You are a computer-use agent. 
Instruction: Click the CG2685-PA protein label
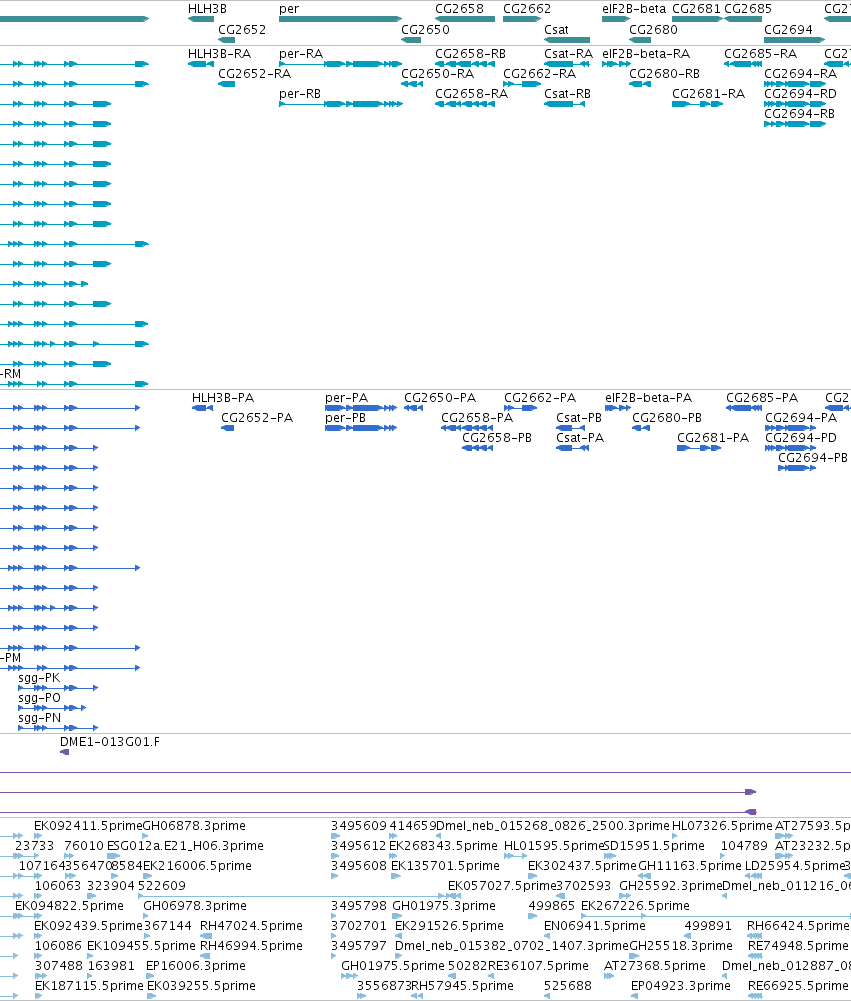(x=762, y=398)
